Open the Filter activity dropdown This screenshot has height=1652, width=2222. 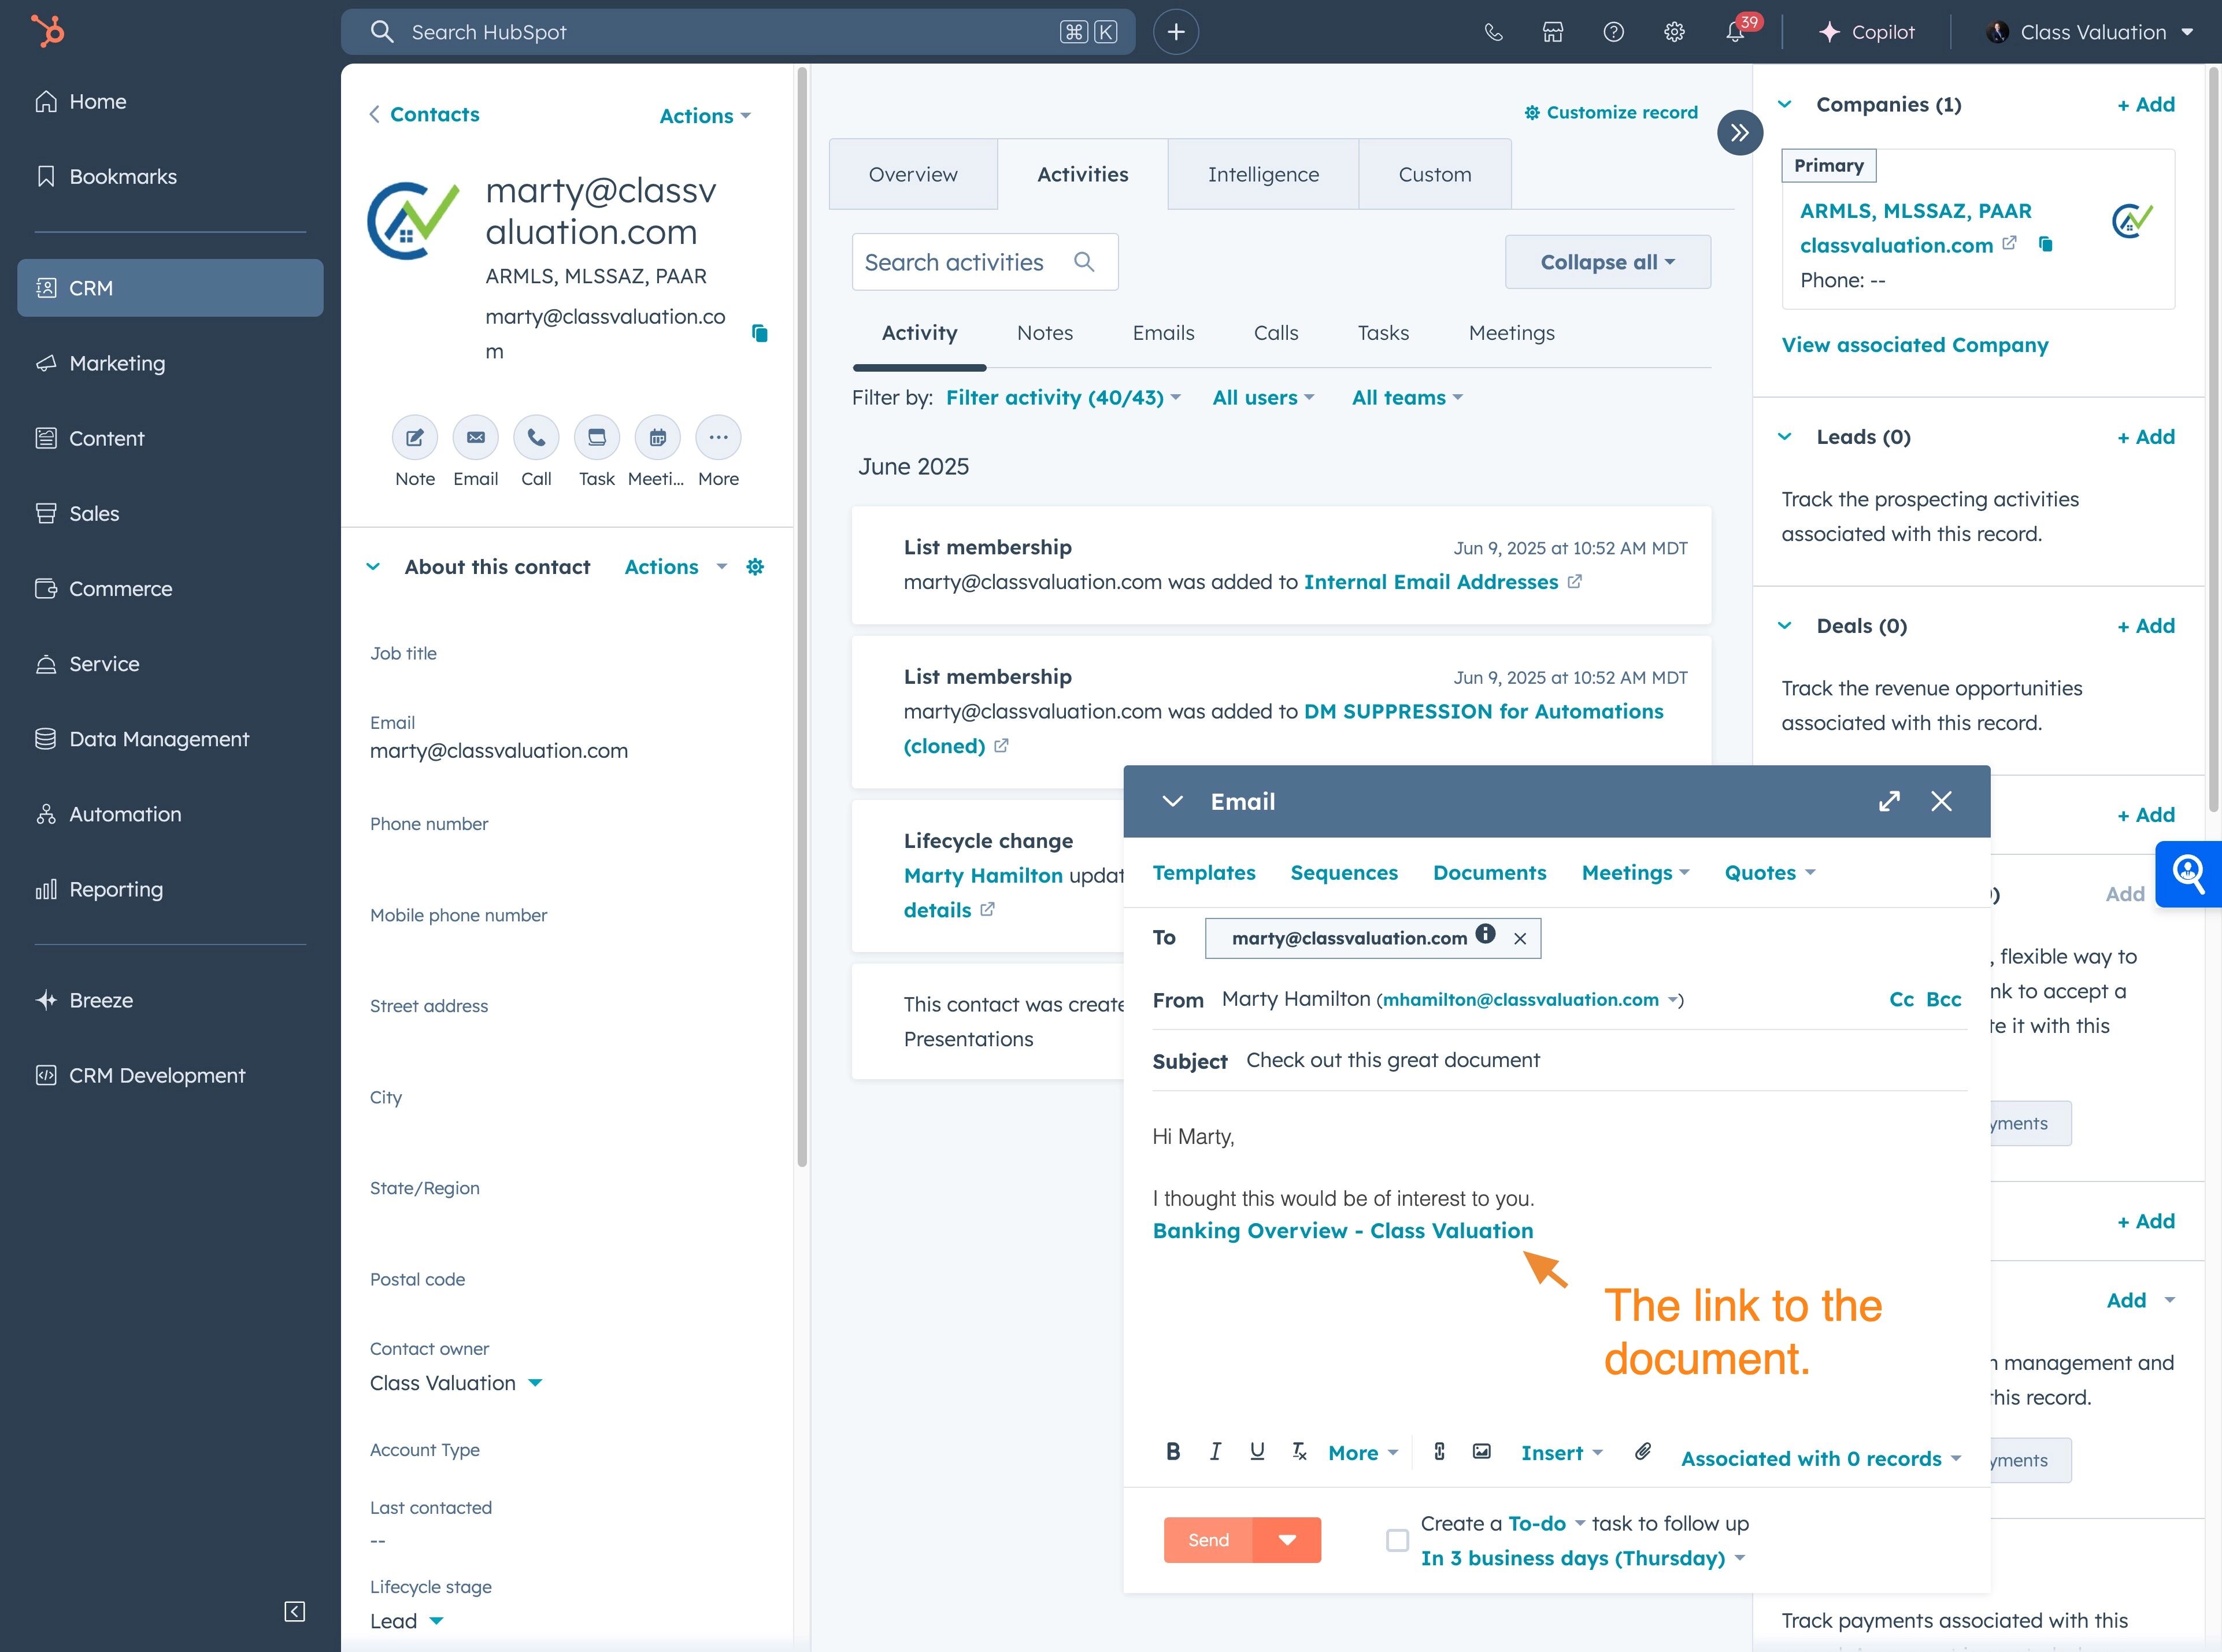(x=1062, y=398)
